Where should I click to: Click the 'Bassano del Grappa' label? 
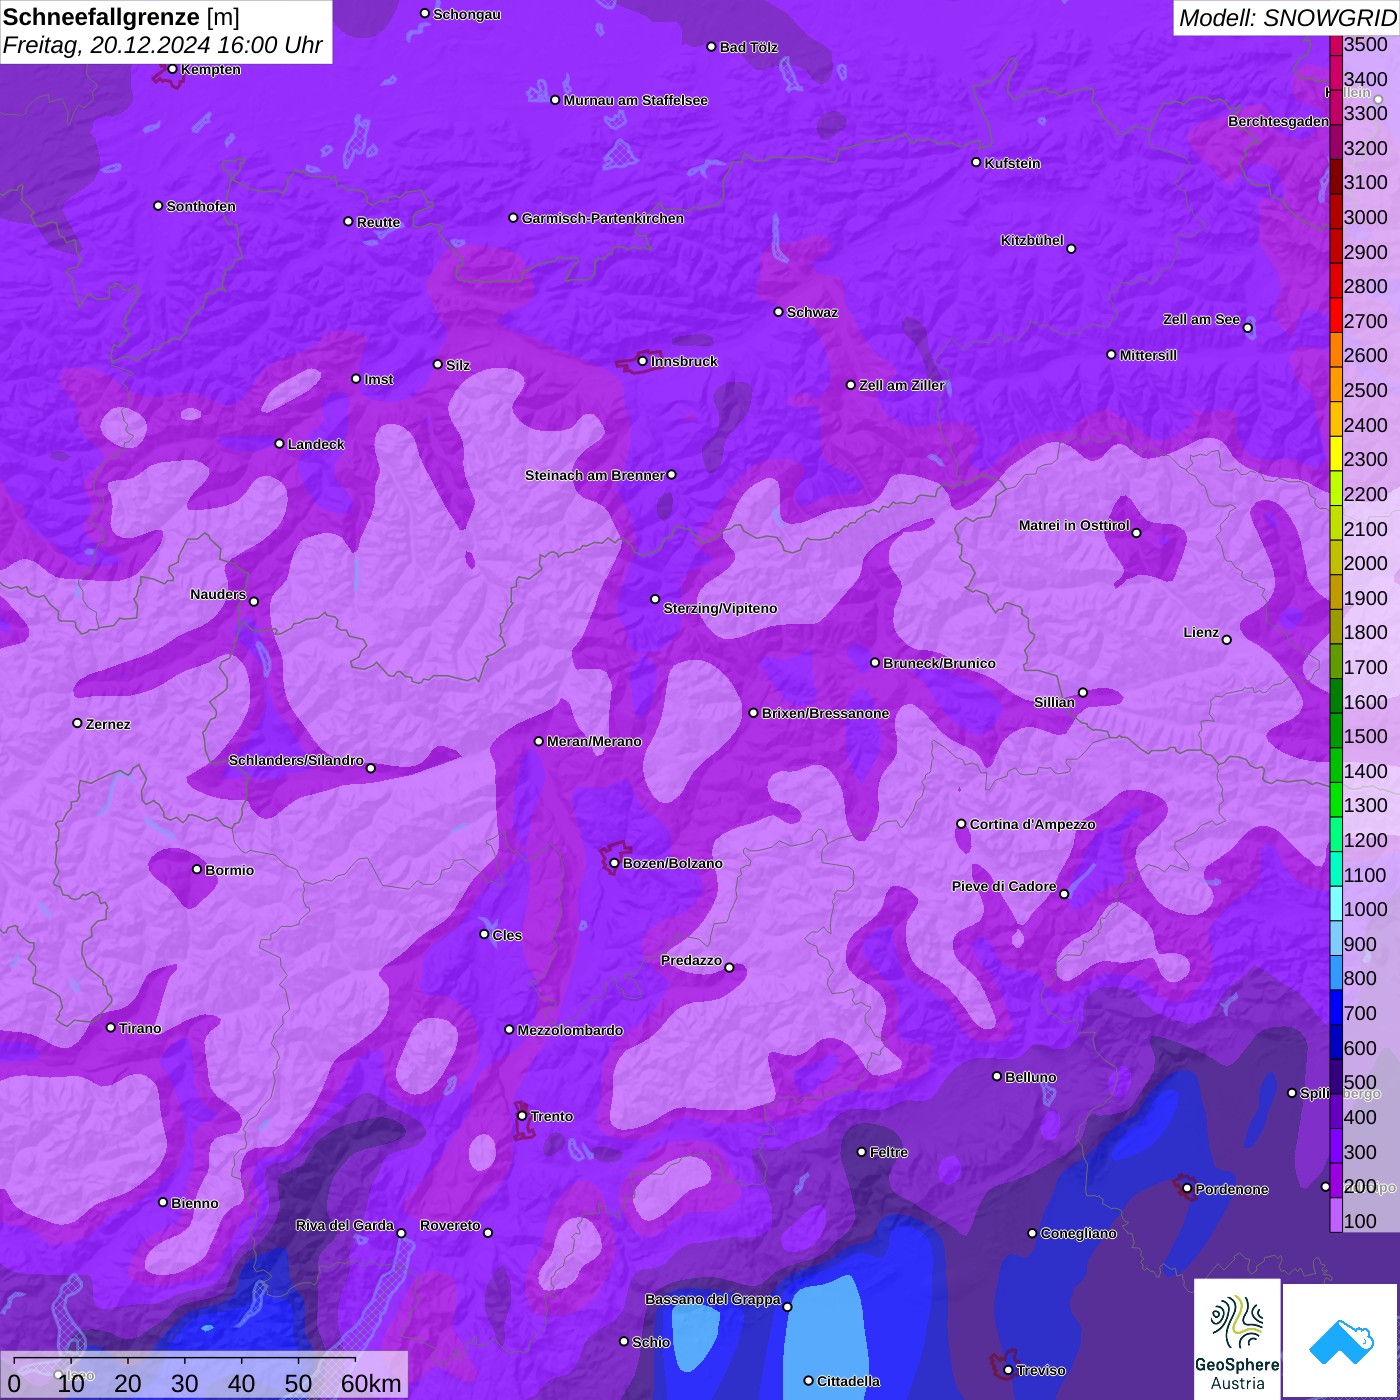pos(712,1299)
